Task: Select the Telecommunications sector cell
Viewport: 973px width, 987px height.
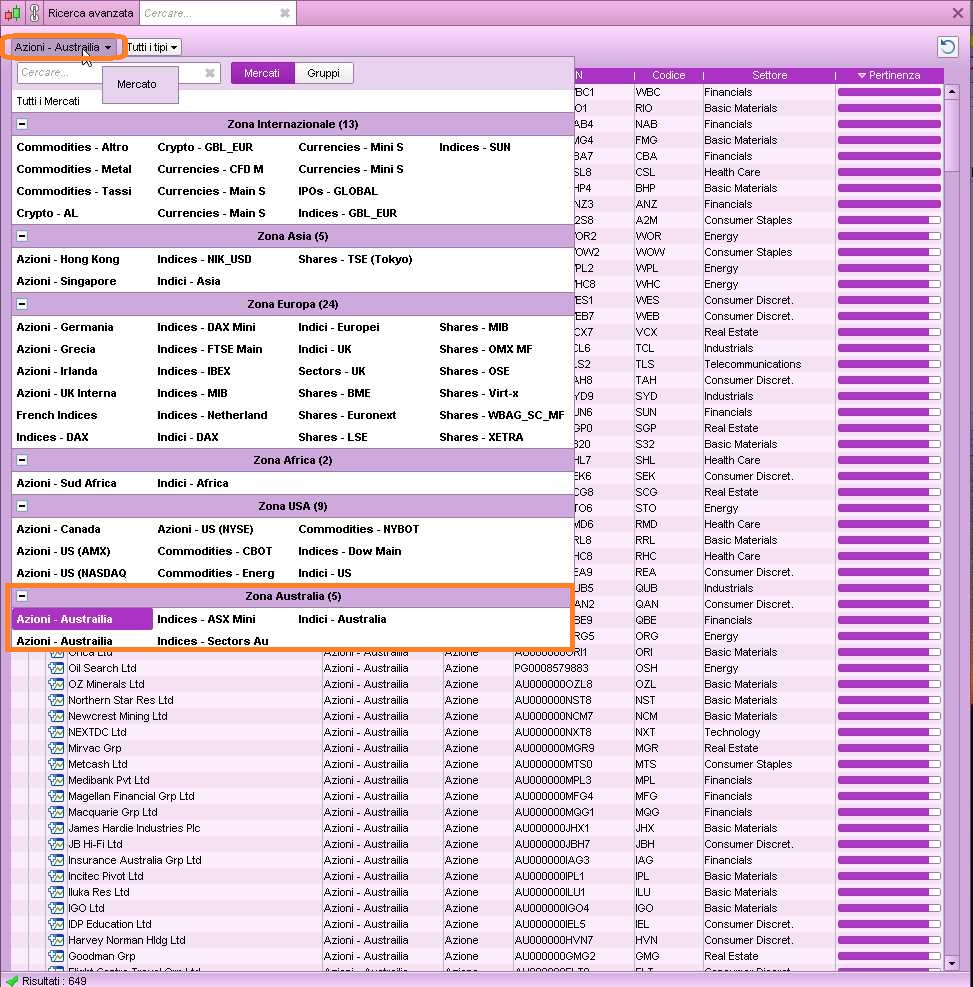Action: point(753,364)
